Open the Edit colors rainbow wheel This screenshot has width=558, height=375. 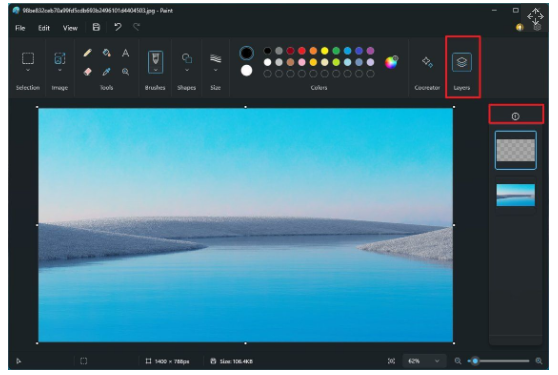tap(391, 62)
